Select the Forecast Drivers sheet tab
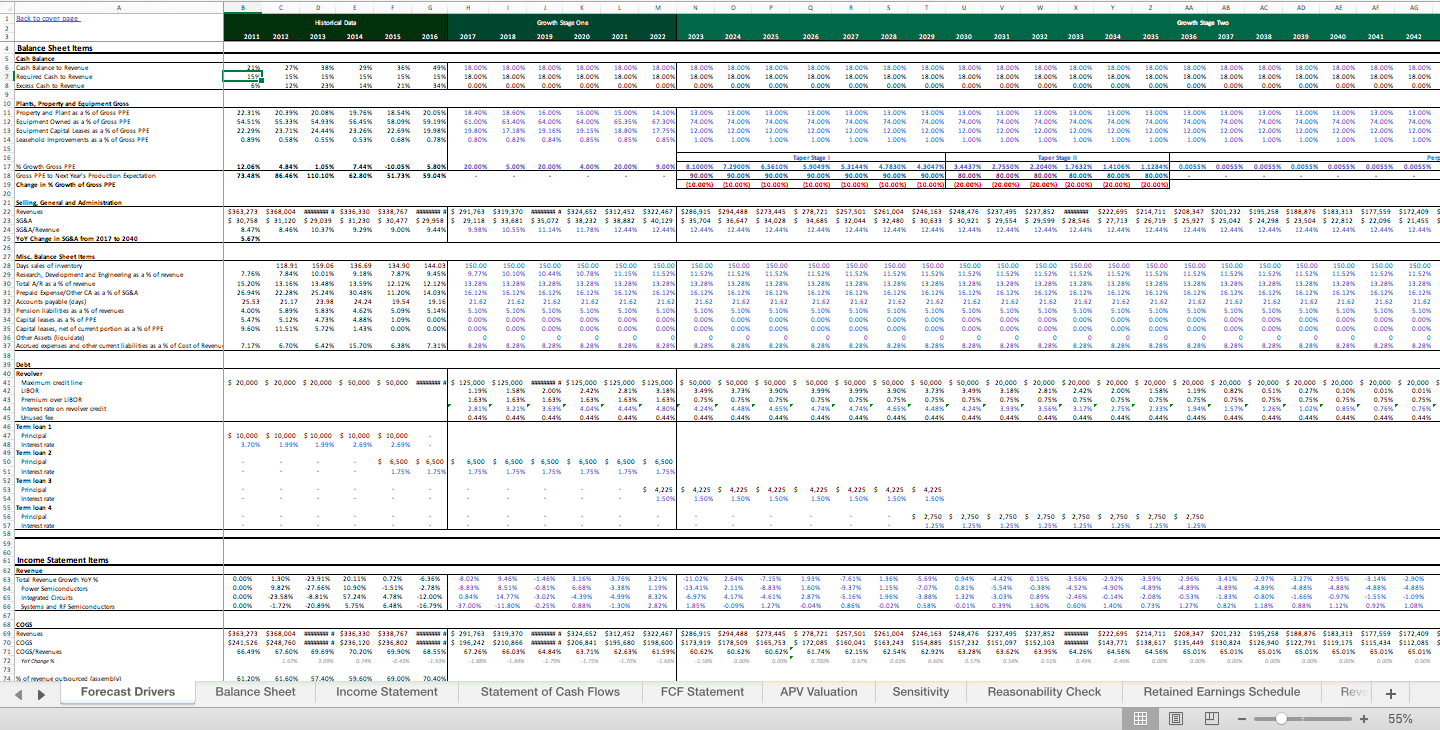Screen dimensions: 1440x730 click(x=128, y=692)
